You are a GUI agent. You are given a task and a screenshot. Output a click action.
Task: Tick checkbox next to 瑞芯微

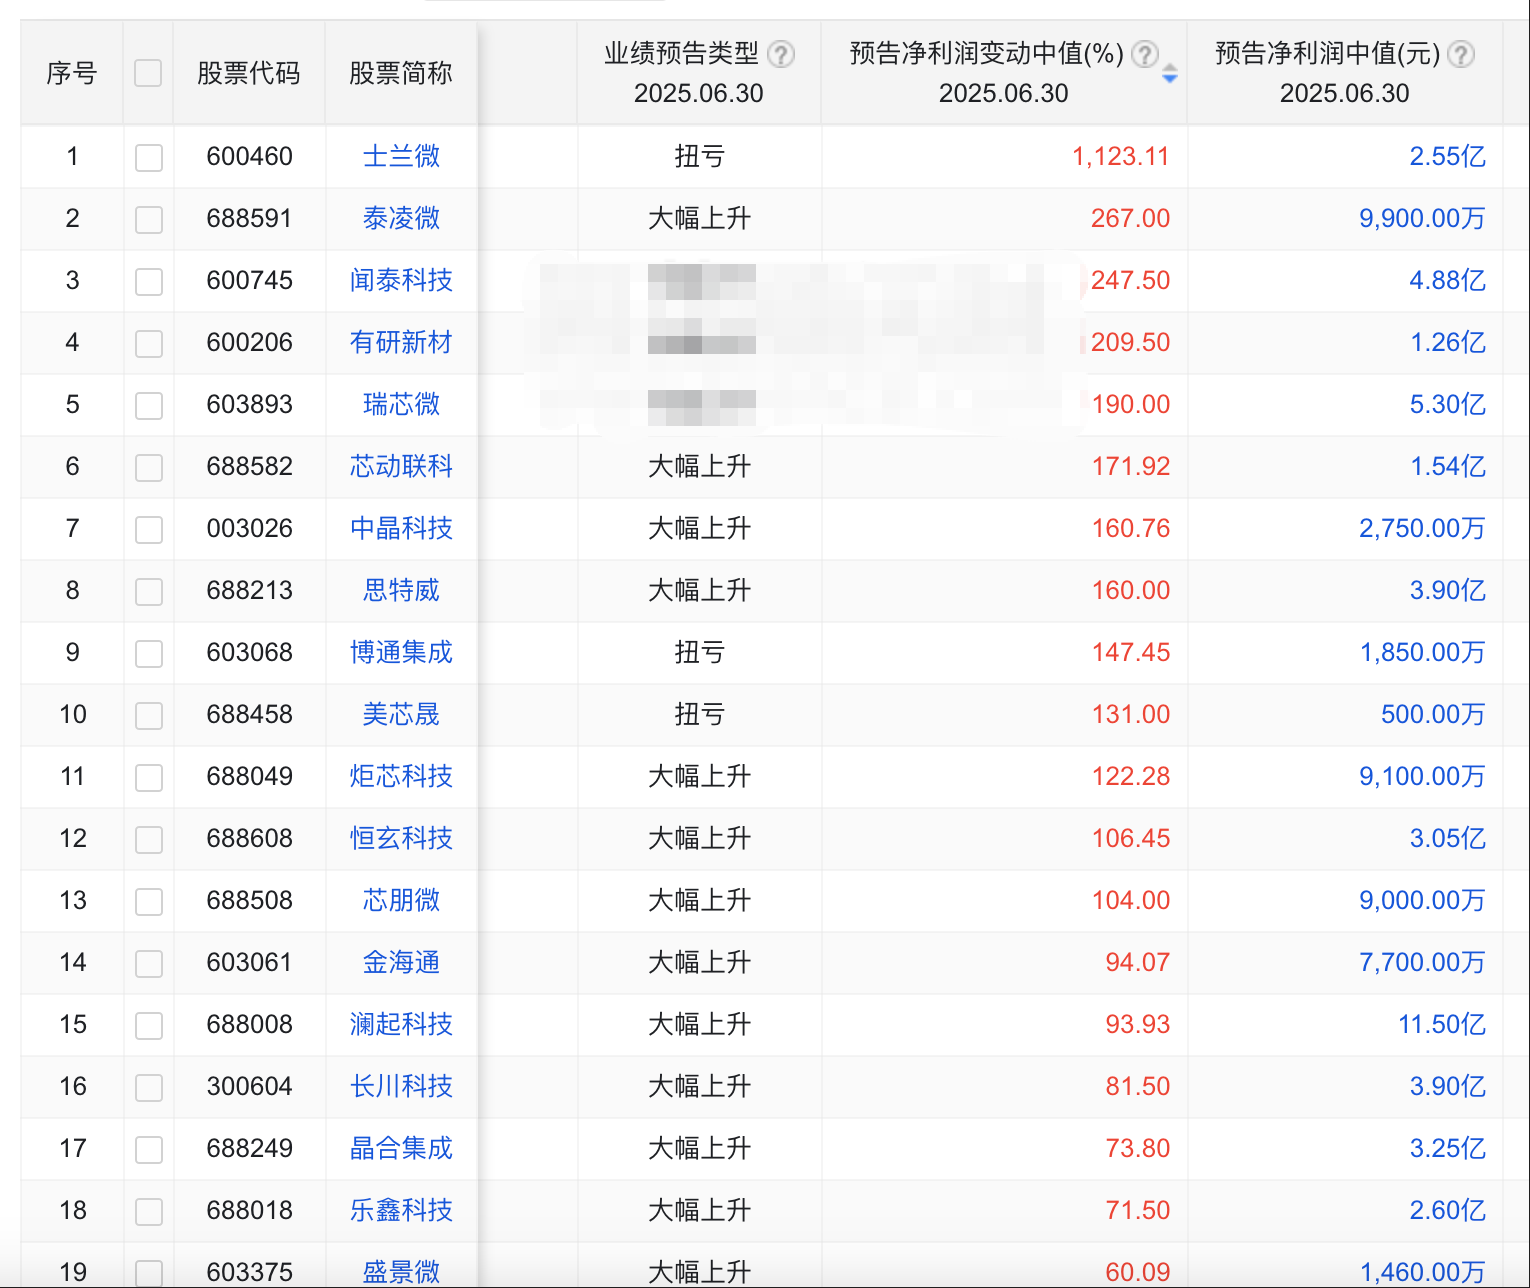pos(149,405)
